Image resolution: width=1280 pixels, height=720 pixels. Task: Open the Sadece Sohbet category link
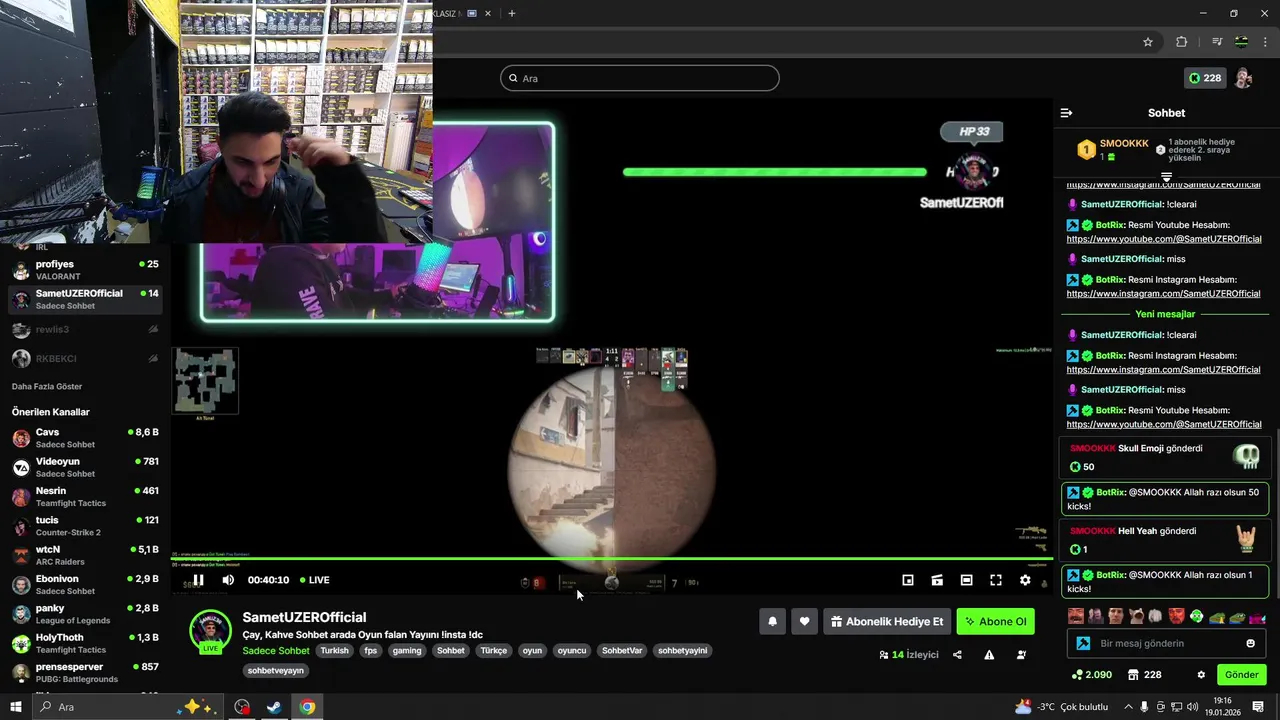[x=276, y=650]
